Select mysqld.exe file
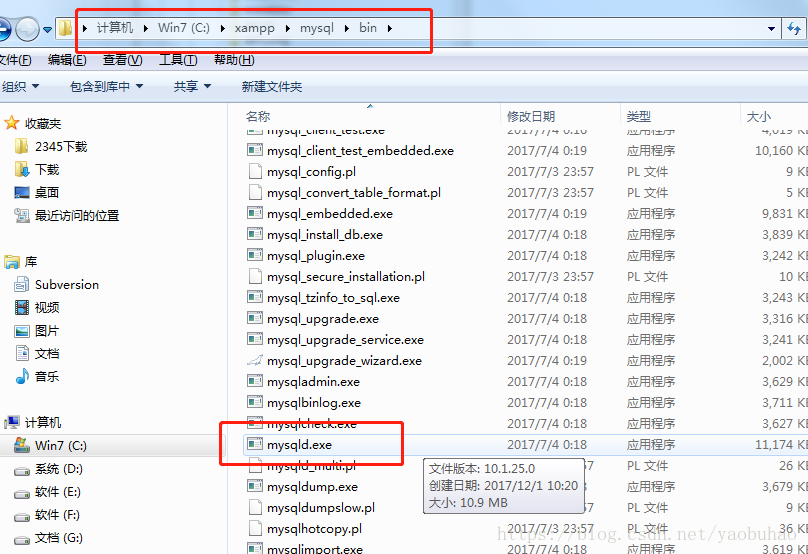Viewport: 808px width, 554px height. click(x=299, y=445)
